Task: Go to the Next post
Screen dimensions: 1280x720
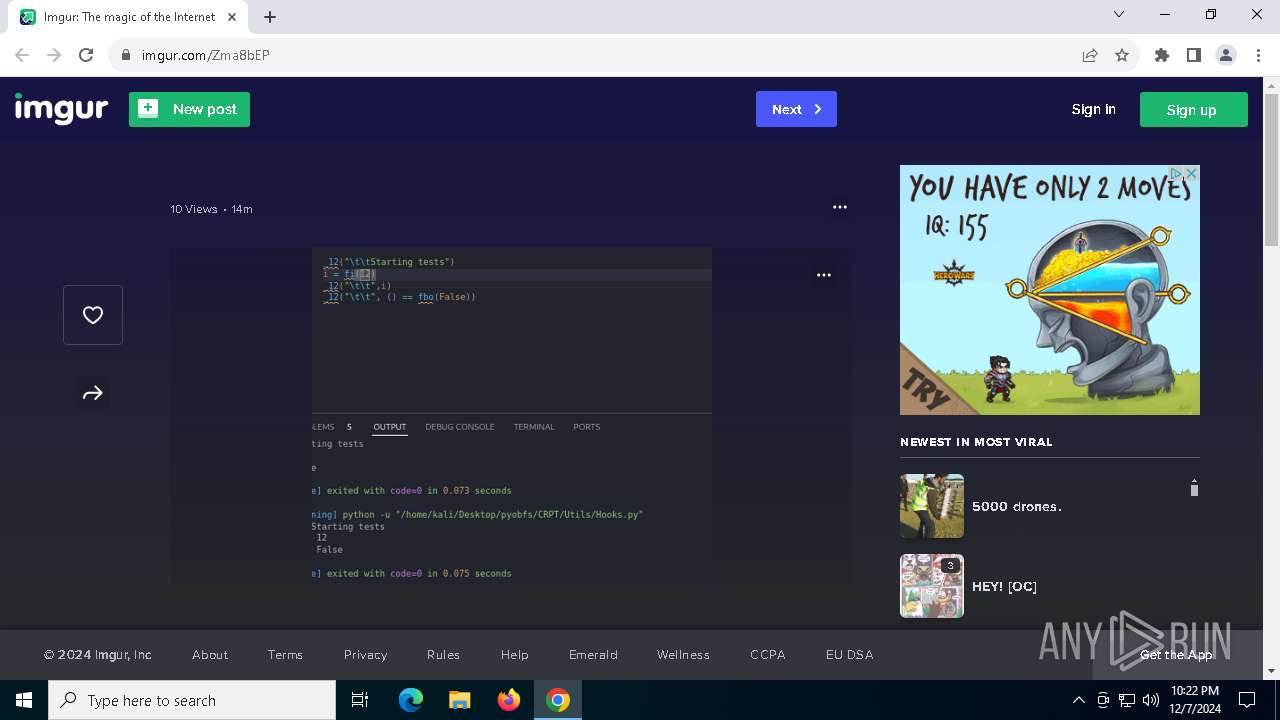Action: (796, 109)
